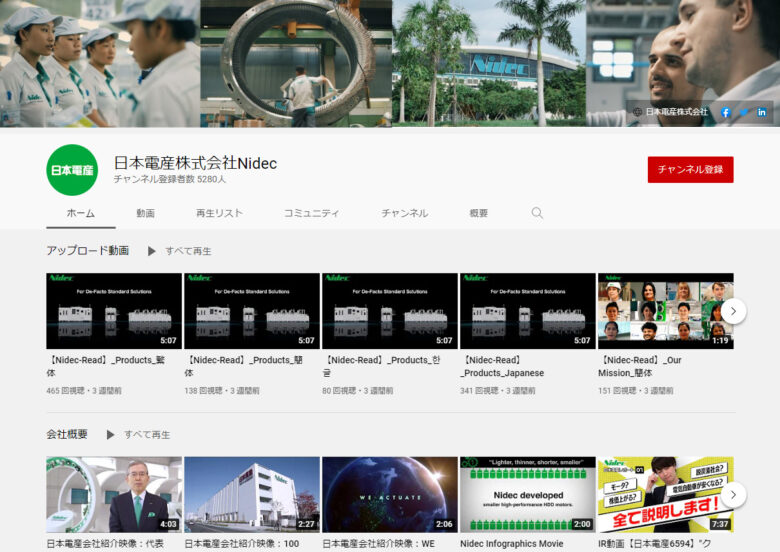Open title 日本電産会社紹介映像：100
Screen dimensions: 780x552
pyautogui.click(x=242, y=544)
